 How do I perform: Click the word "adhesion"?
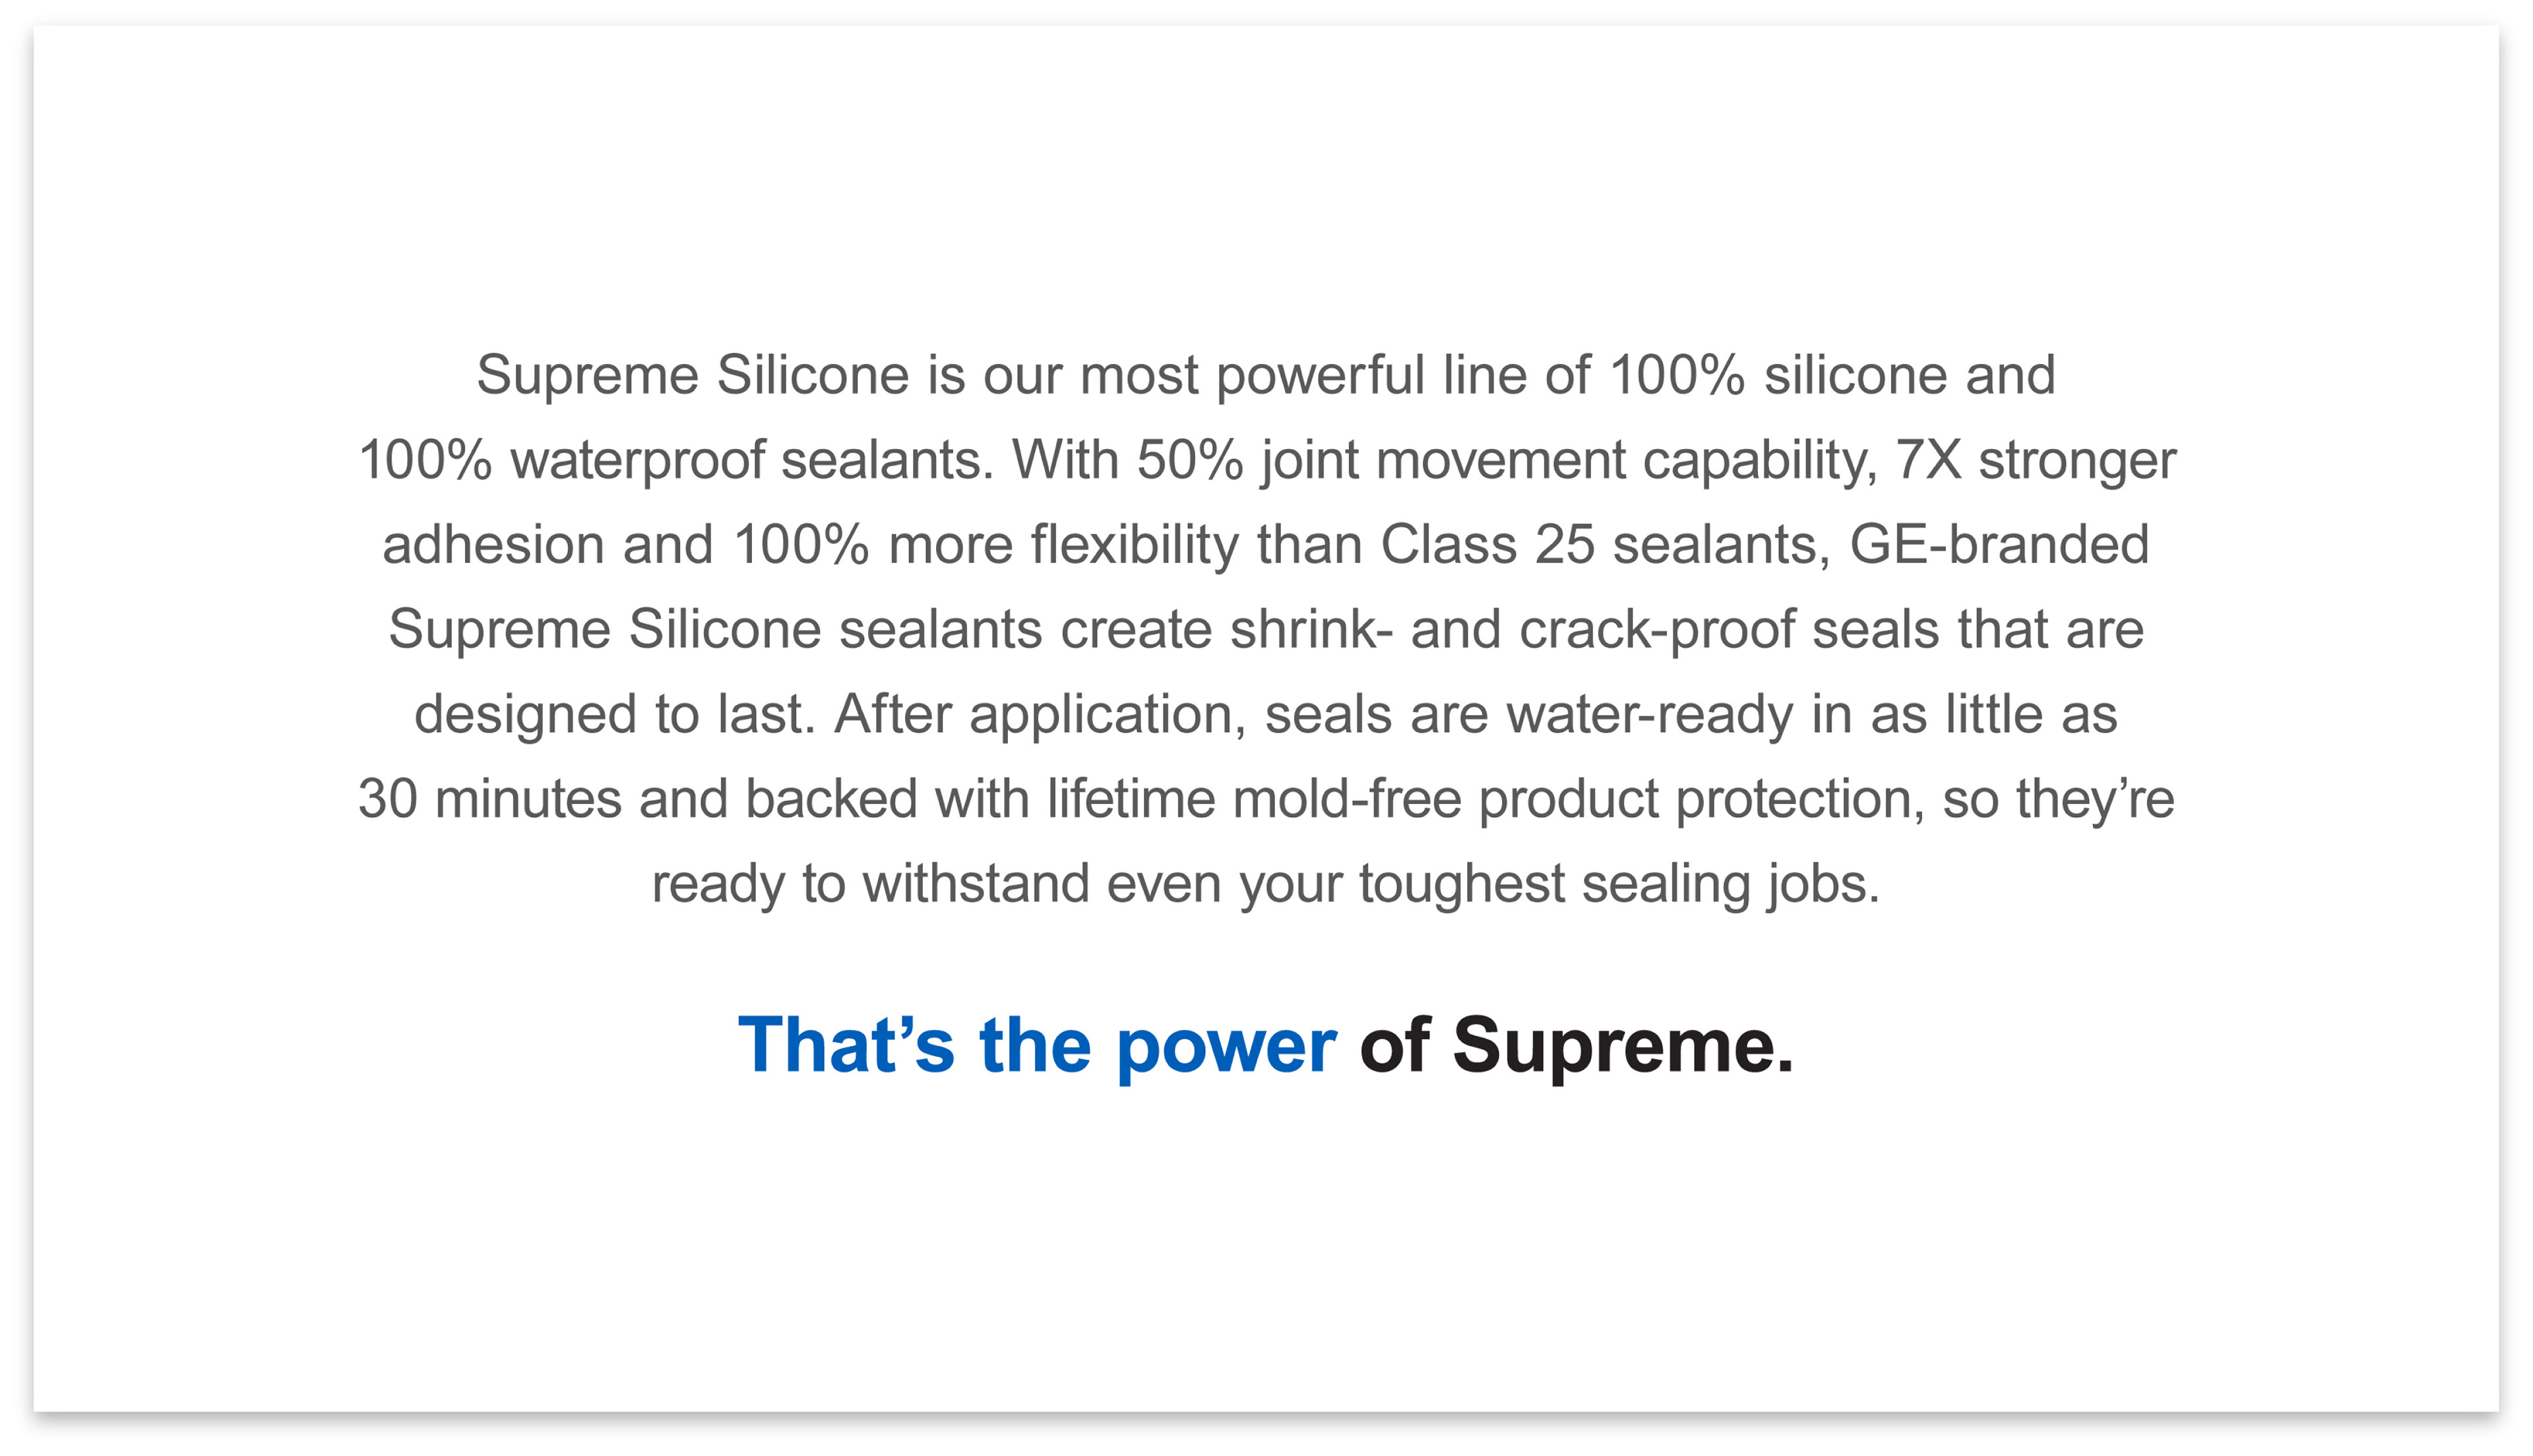coord(493,545)
